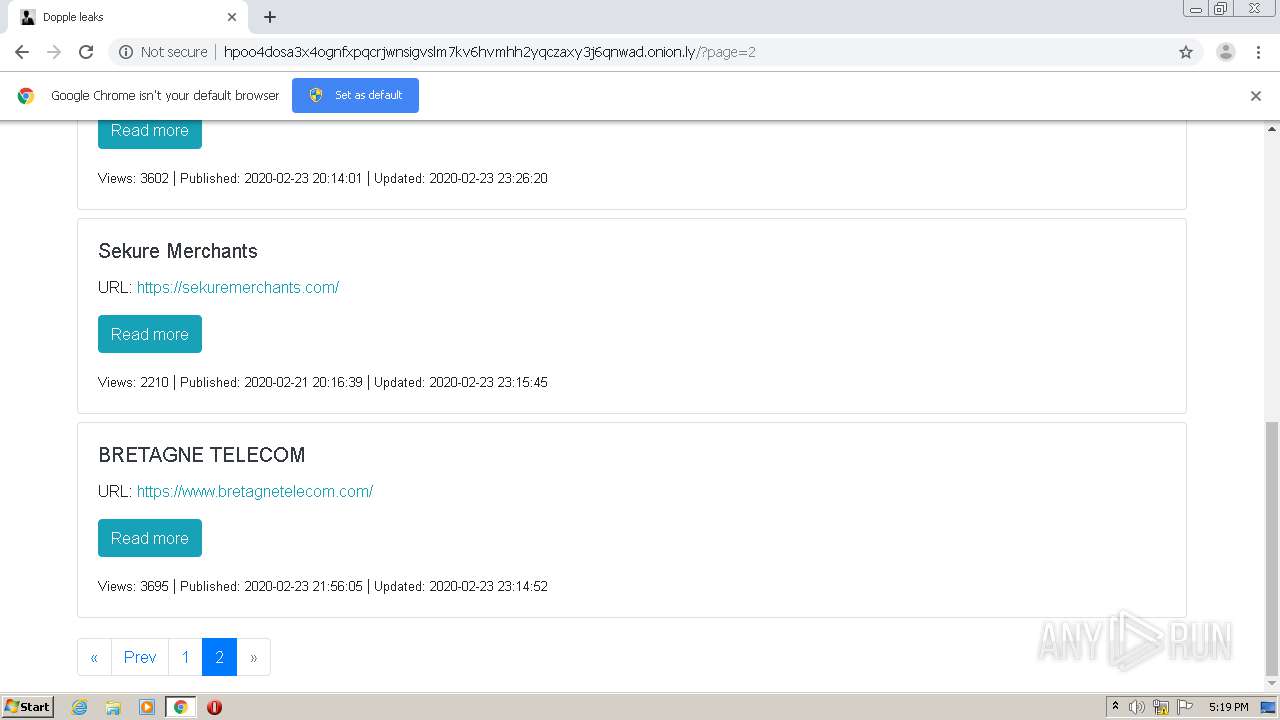The width and height of the screenshot is (1280, 720).
Task: Open the sekuremerchants.com link
Action: click(x=238, y=287)
